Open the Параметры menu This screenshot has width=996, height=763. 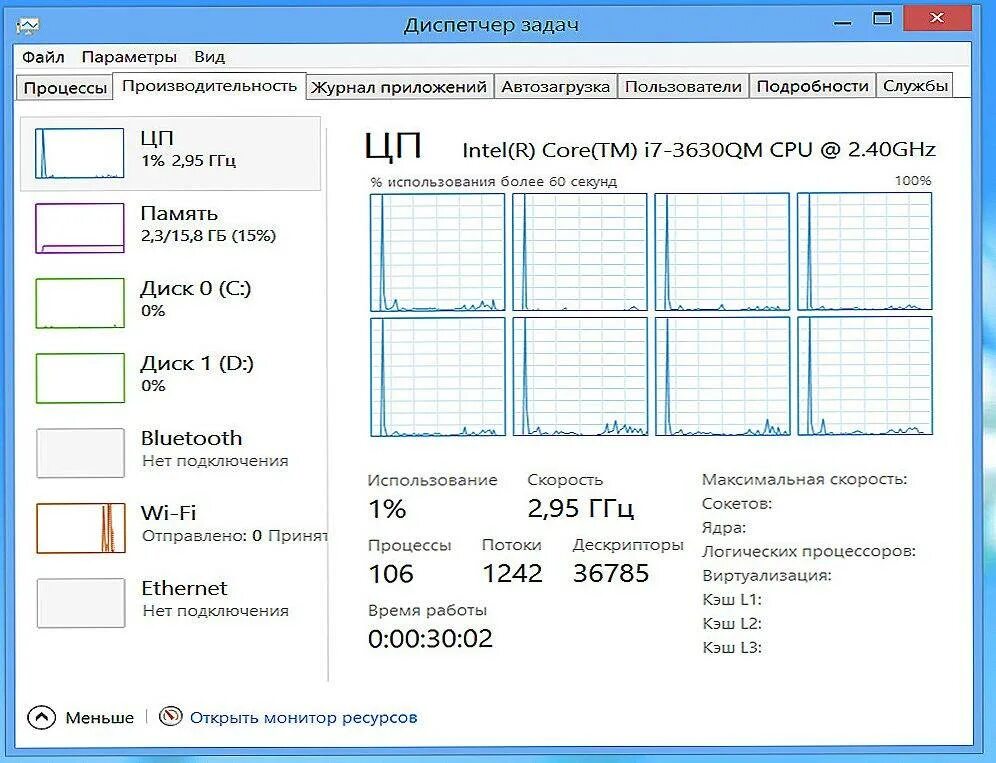pyautogui.click(x=129, y=57)
